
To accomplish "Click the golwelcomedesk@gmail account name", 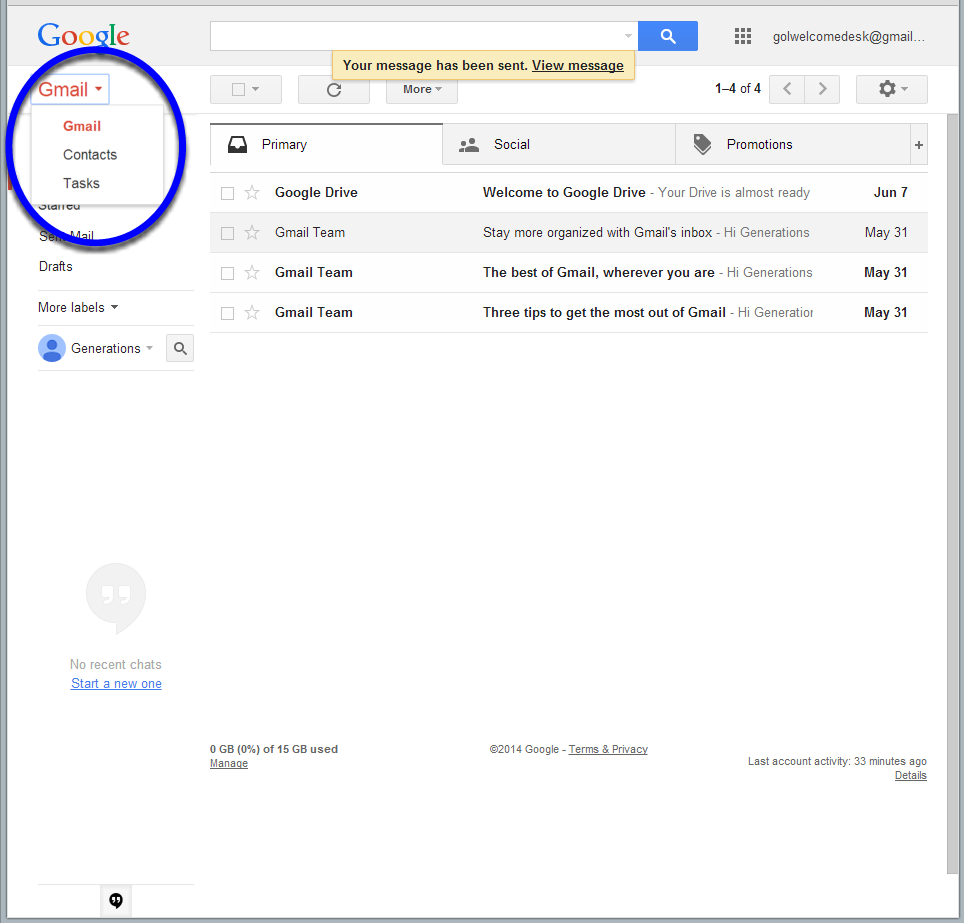I will (x=848, y=37).
